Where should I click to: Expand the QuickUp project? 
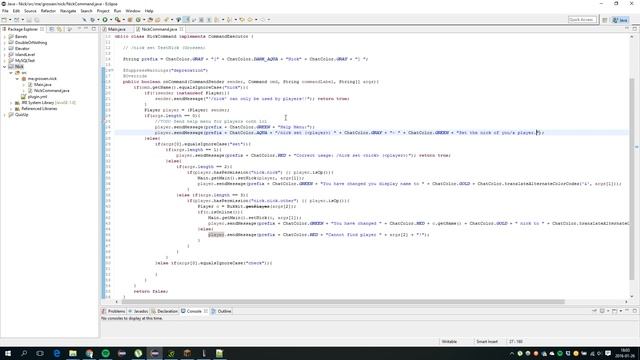point(4,115)
